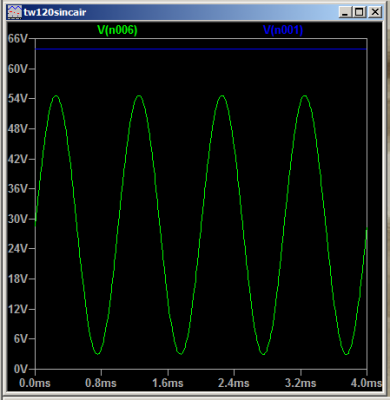Click the 0V vertical axis label
The width and height of the screenshot is (390, 400).
pyautogui.click(x=21, y=369)
